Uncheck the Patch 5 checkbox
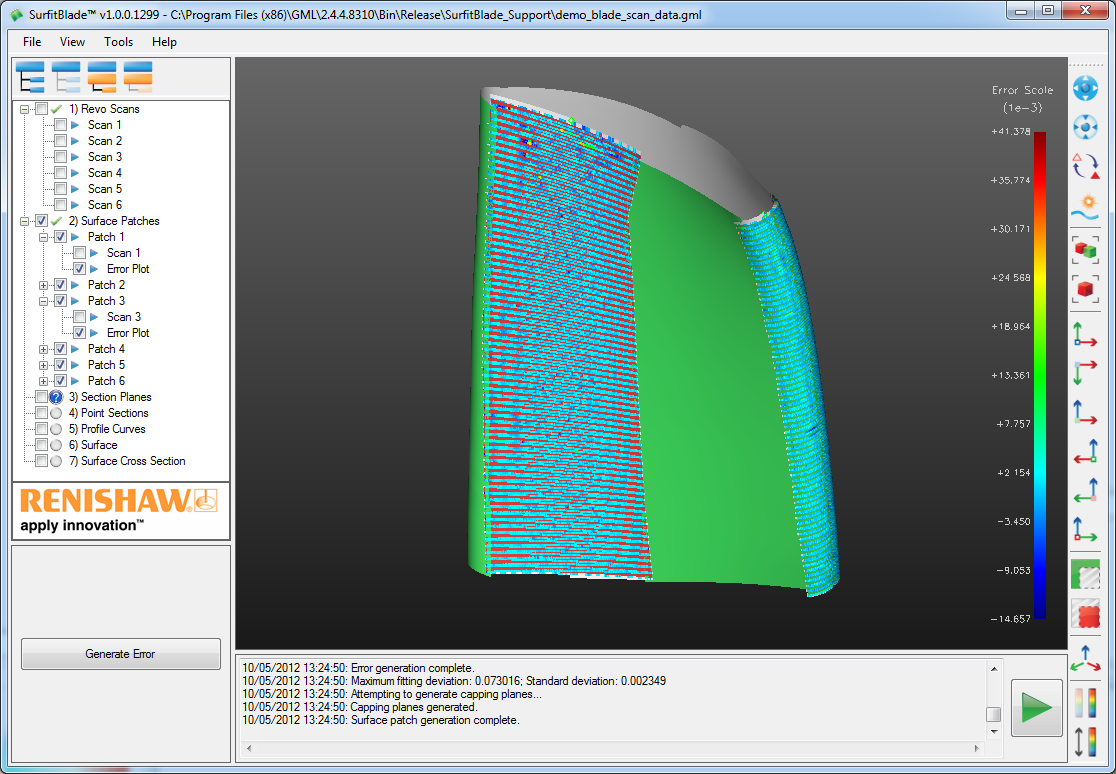 click(61, 365)
